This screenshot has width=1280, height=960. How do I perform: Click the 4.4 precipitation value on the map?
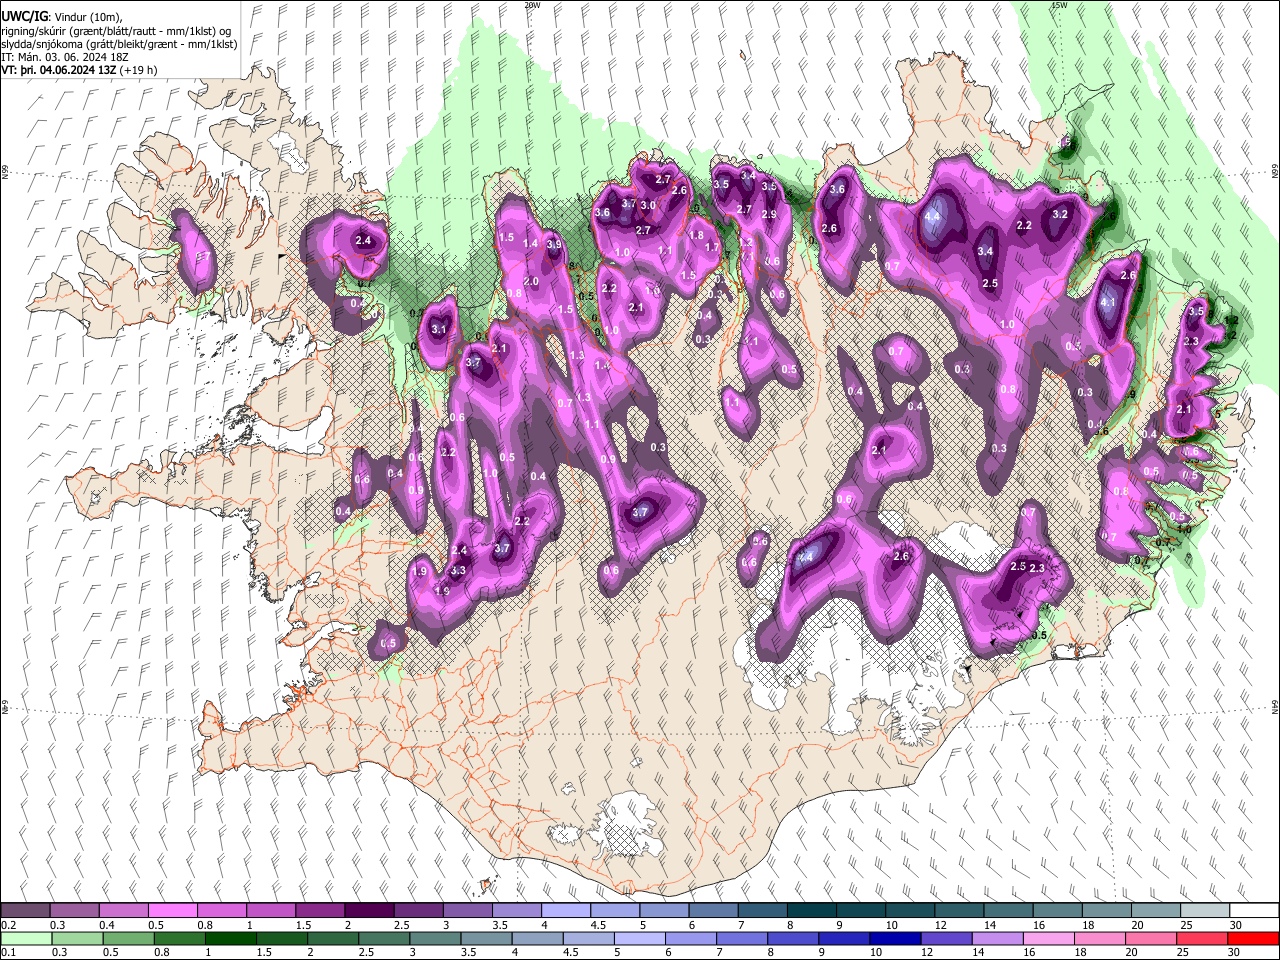(934, 216)
